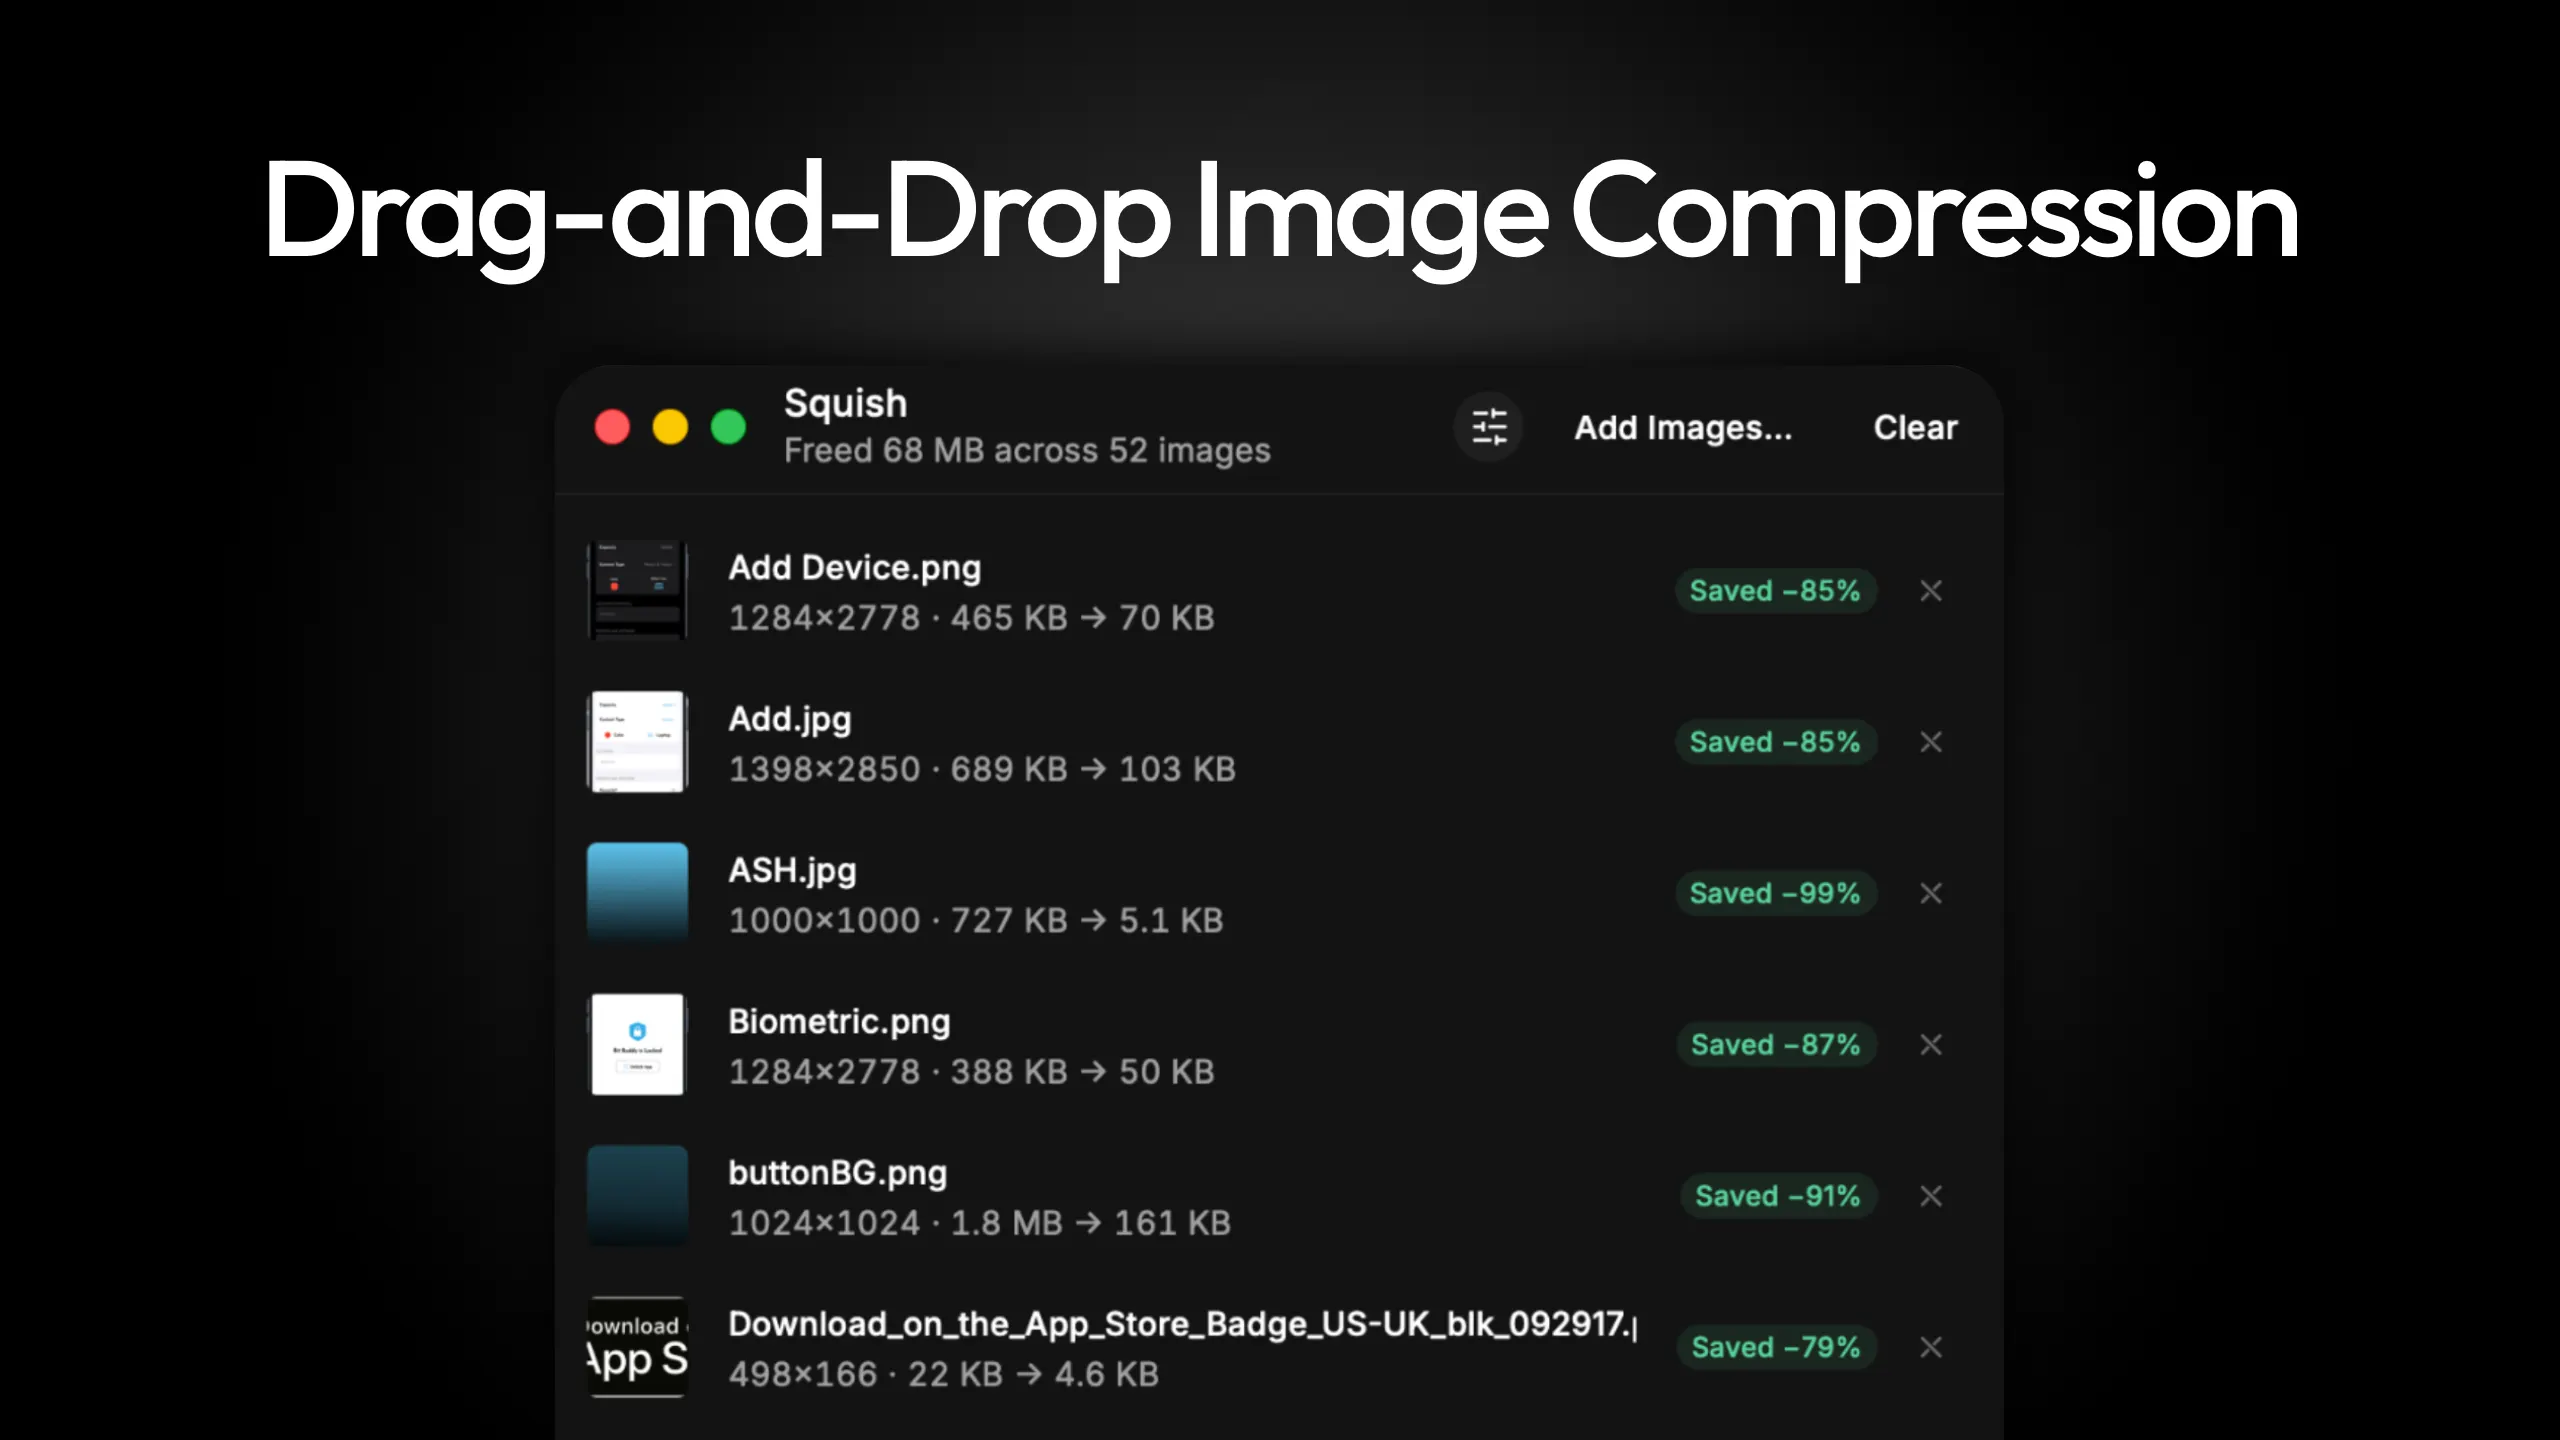Remove ASH.jpg from the list

point(1931,893)
